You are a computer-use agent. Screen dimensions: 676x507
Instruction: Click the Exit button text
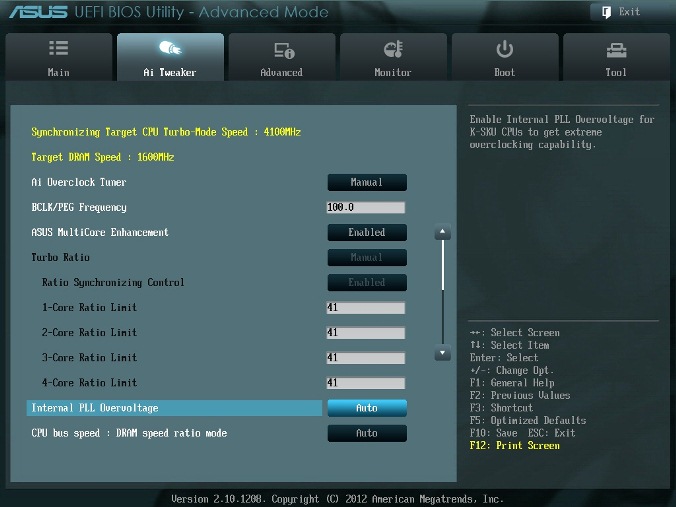(629, 12)
